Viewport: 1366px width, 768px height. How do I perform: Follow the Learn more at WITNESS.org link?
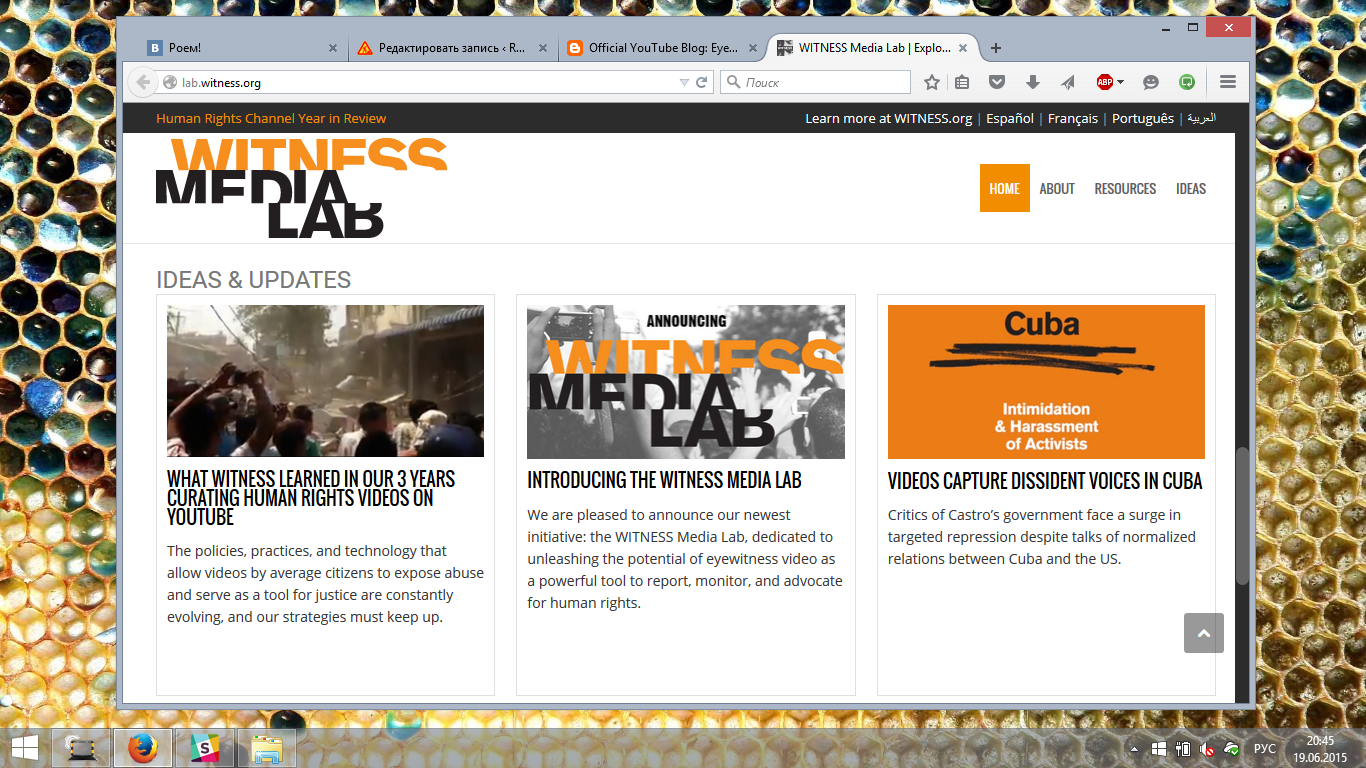[x=889, y=118]
